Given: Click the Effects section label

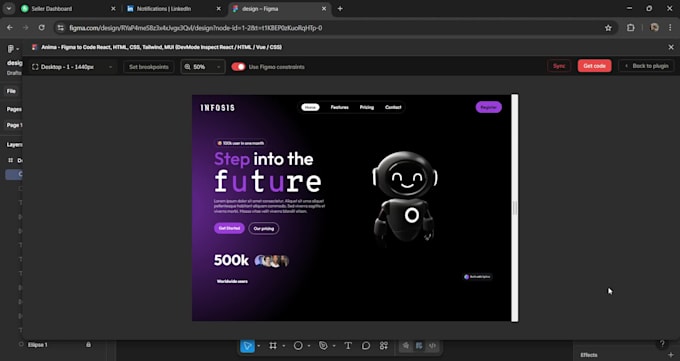Looking at the screenshot, I should 589,355.
